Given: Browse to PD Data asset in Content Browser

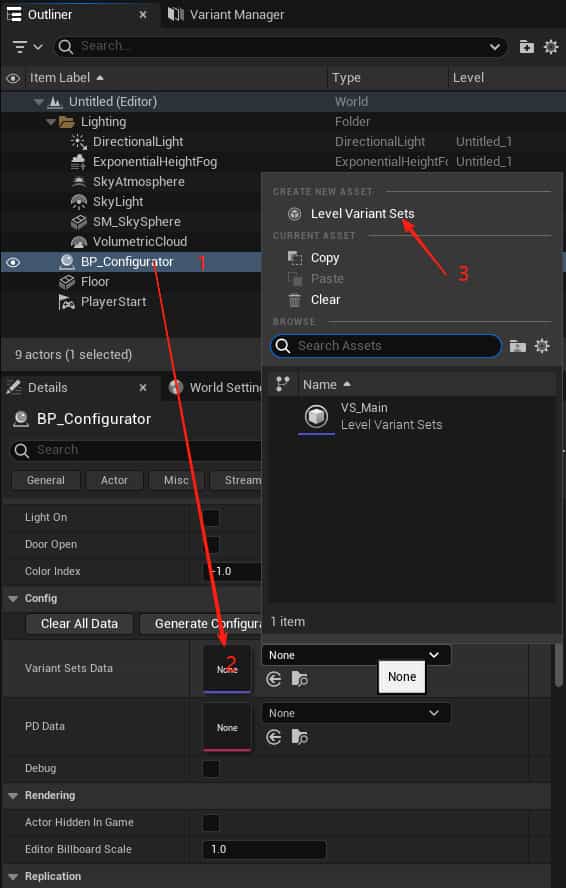Looking at the screenshot, I should [x=300, y=737].
